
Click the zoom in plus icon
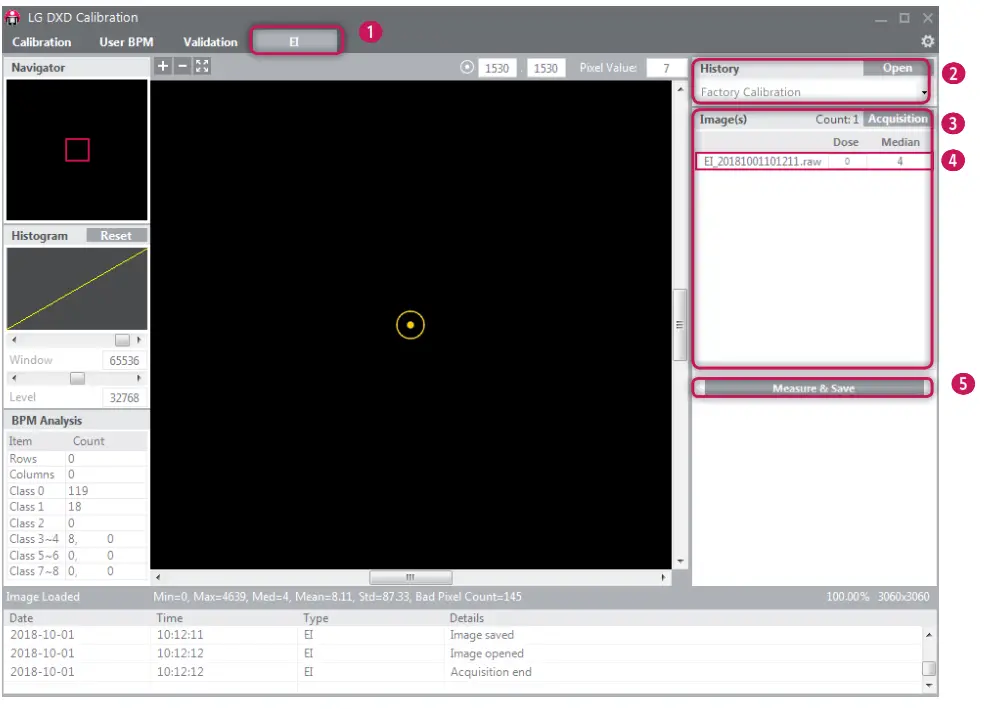point(164,66)
